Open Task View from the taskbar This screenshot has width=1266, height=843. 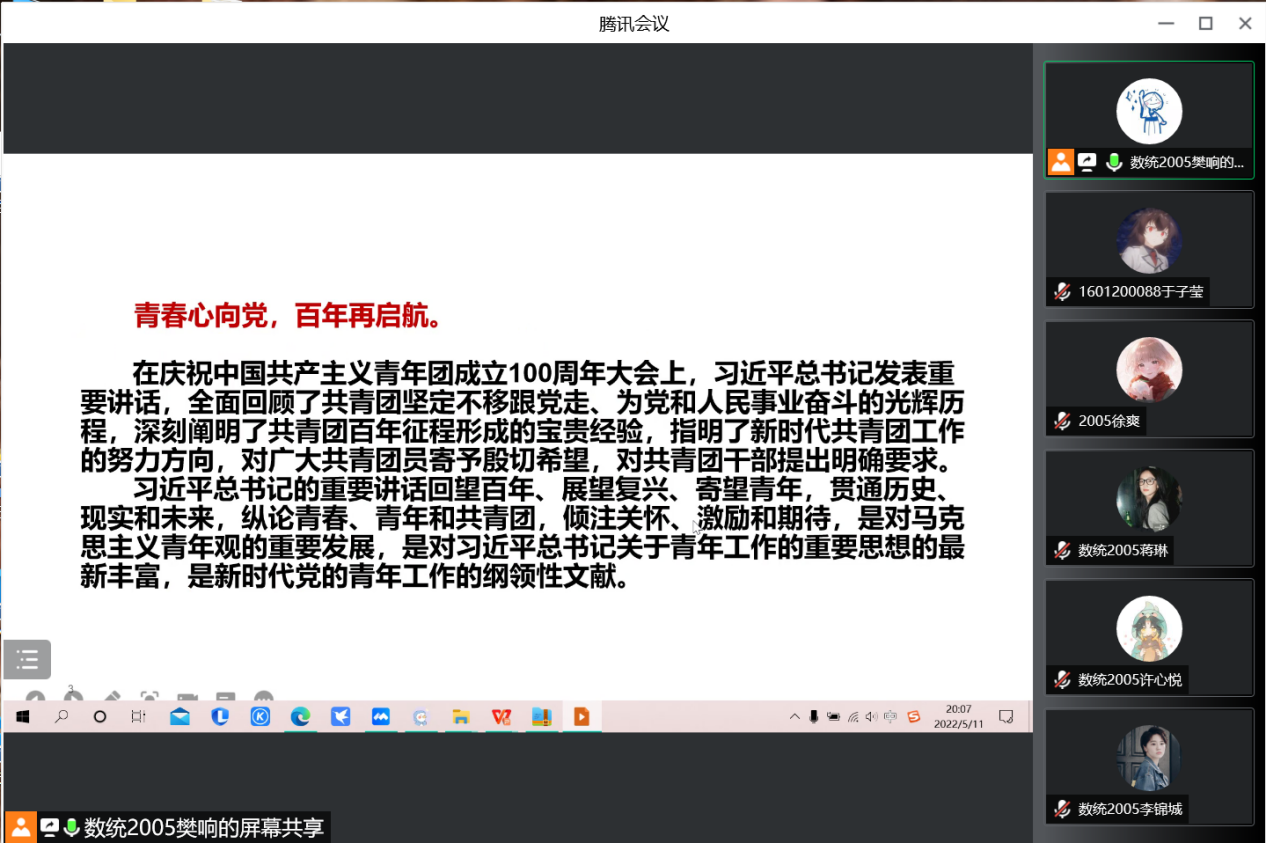click(x=139, y=716)
